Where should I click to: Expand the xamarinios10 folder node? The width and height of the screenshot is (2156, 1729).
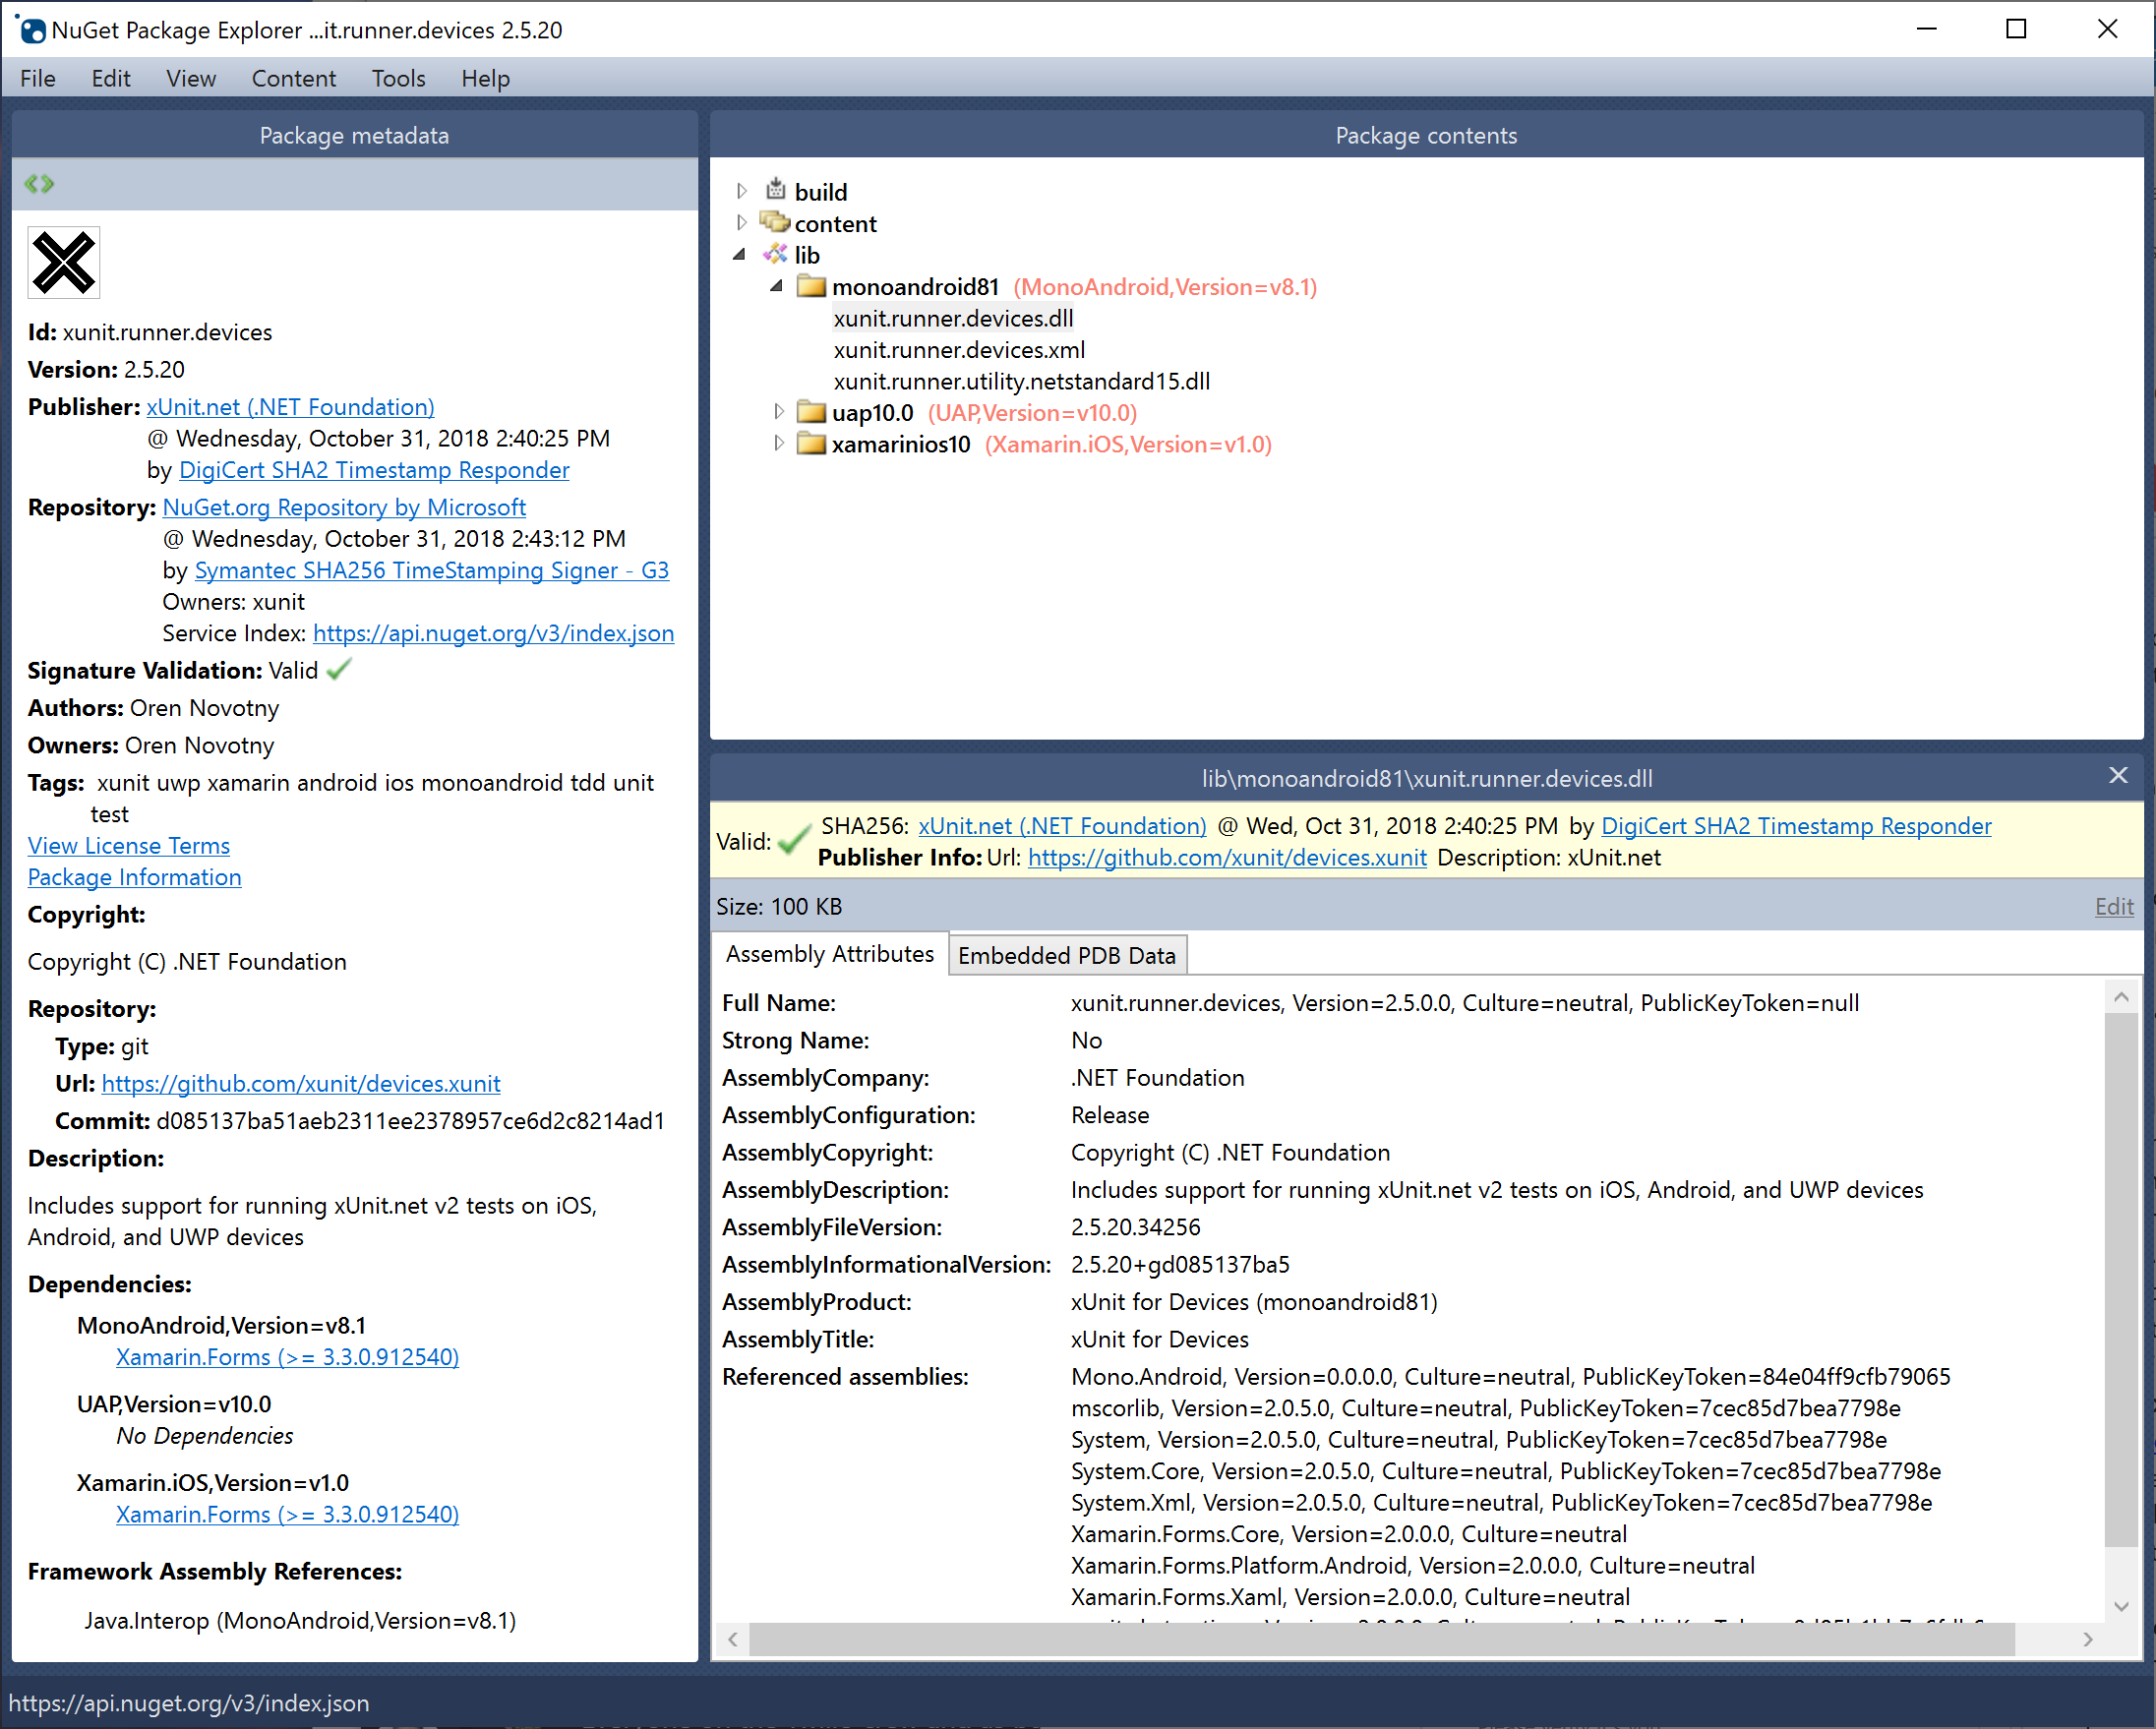pyautogui.click(x=779, y=444)
